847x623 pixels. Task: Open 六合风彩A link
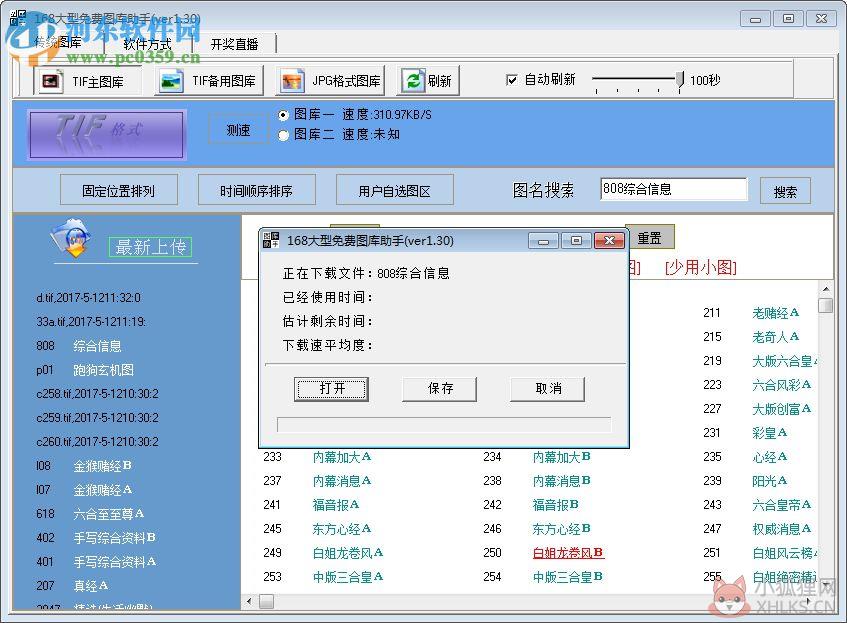click(782, 385)
